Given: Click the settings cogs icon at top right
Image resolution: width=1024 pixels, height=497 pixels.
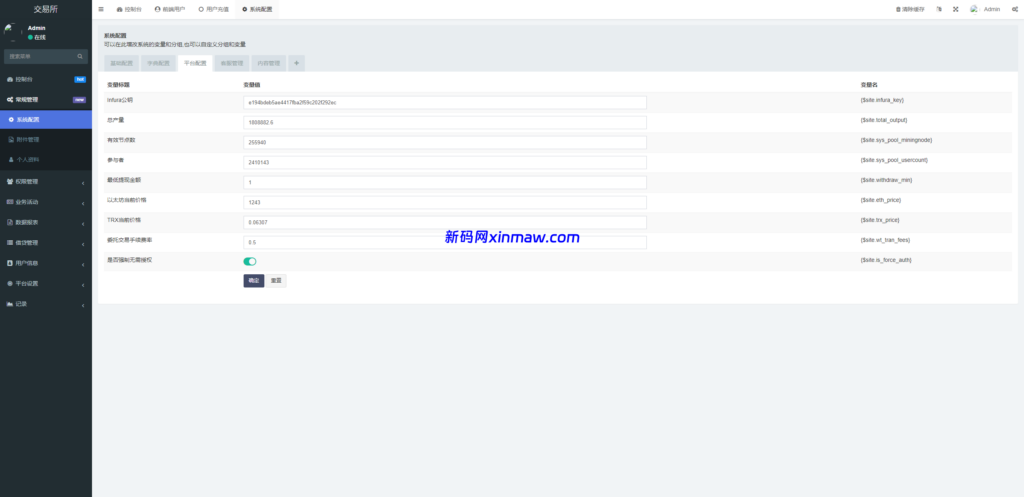Looking at the screenshot, I should (x=1015, y=9).
